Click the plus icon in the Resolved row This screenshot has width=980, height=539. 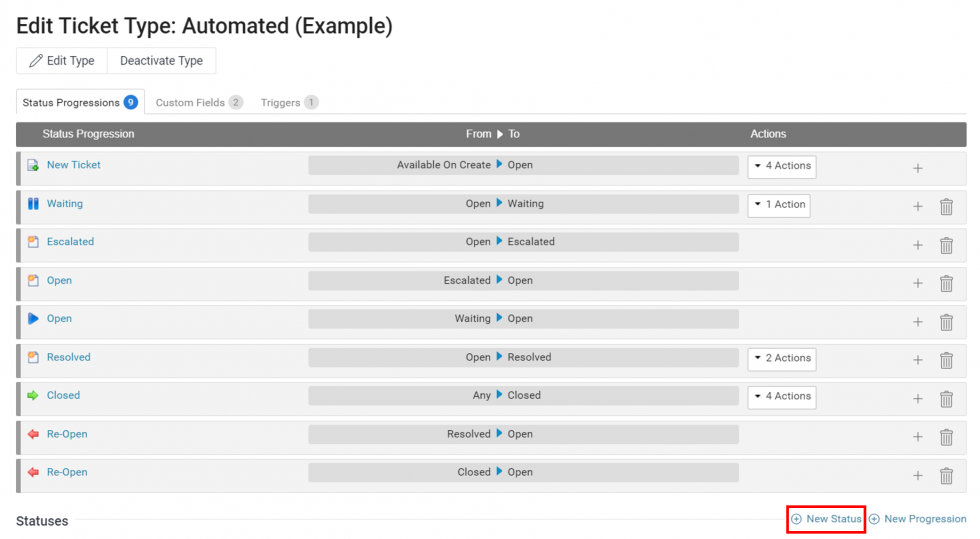coord(917,360)
